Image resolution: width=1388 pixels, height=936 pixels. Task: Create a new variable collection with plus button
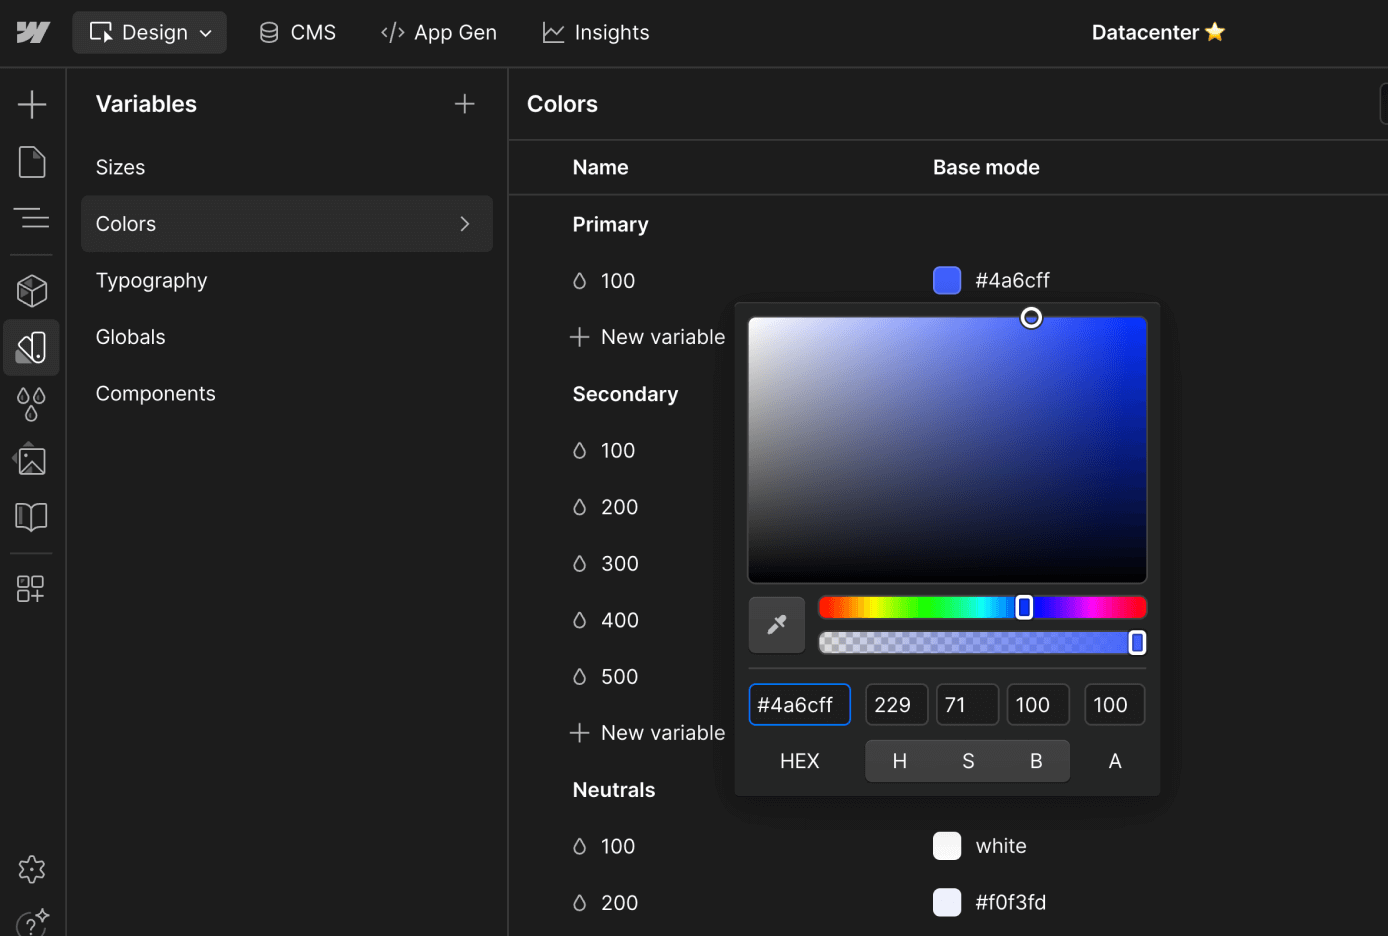click(x=464, y=103)
